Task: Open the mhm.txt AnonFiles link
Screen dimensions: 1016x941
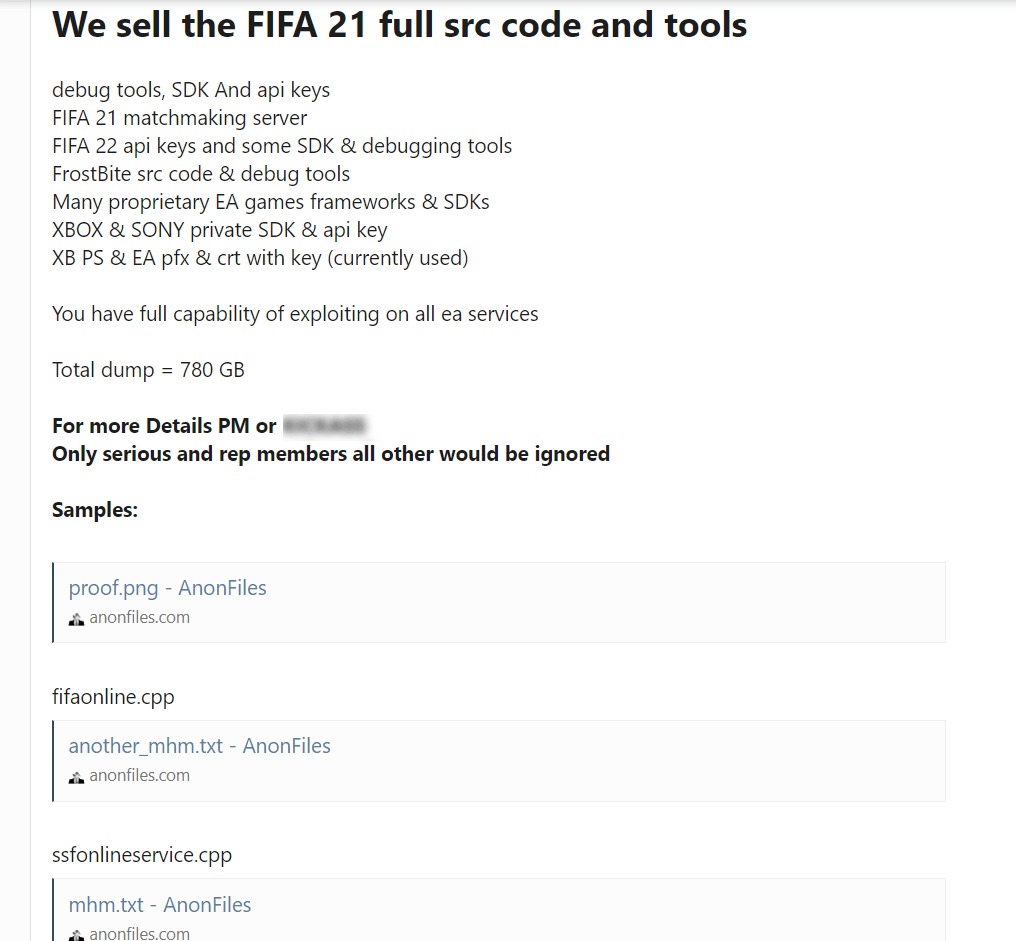Action: 160,904
